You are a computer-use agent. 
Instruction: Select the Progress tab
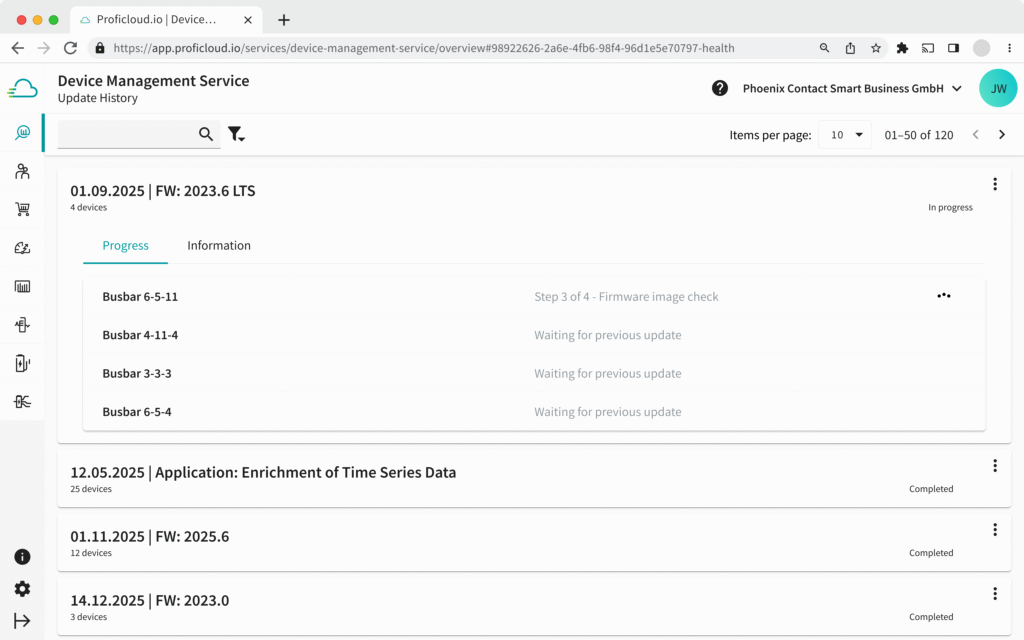coord(125,245)
